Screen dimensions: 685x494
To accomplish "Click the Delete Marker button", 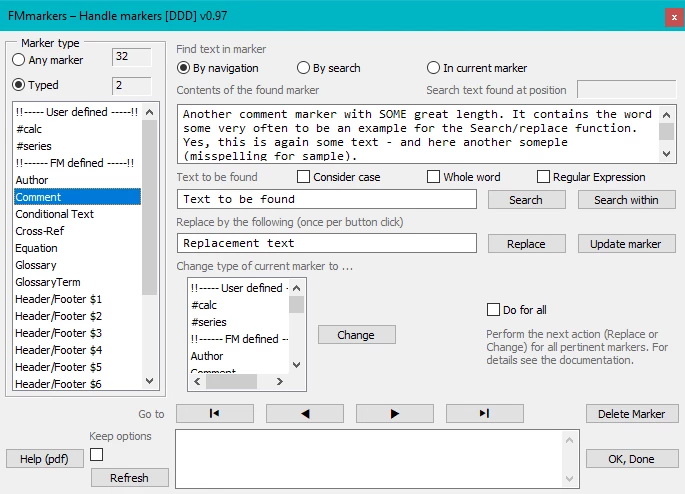I will [x=632, y=414].
